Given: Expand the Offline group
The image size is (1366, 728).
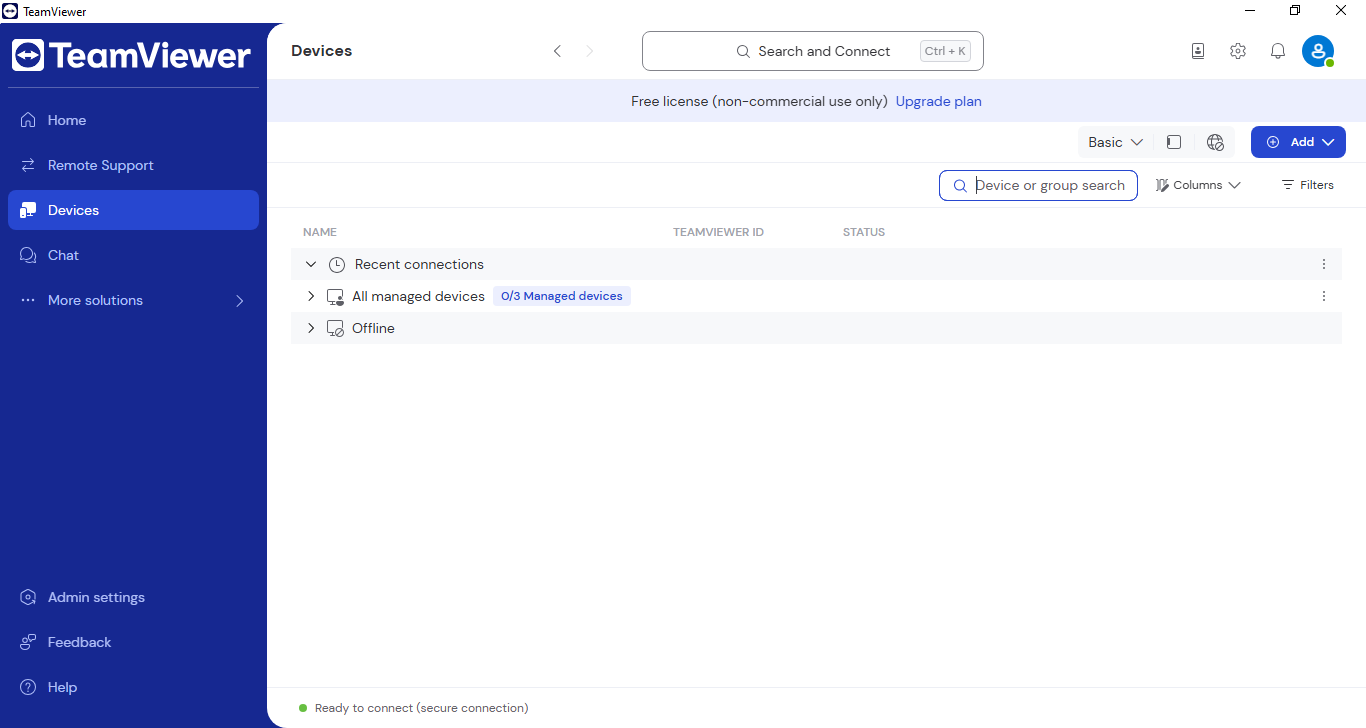Looking at the screenshot, I should pyautogui.click(x=311, y=328).
